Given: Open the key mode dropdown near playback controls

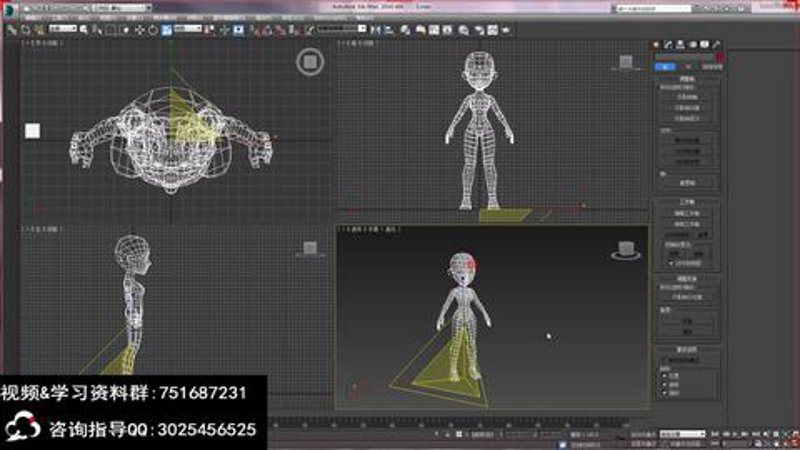Looking at the screenshot, I should click(x=682, y=434).
